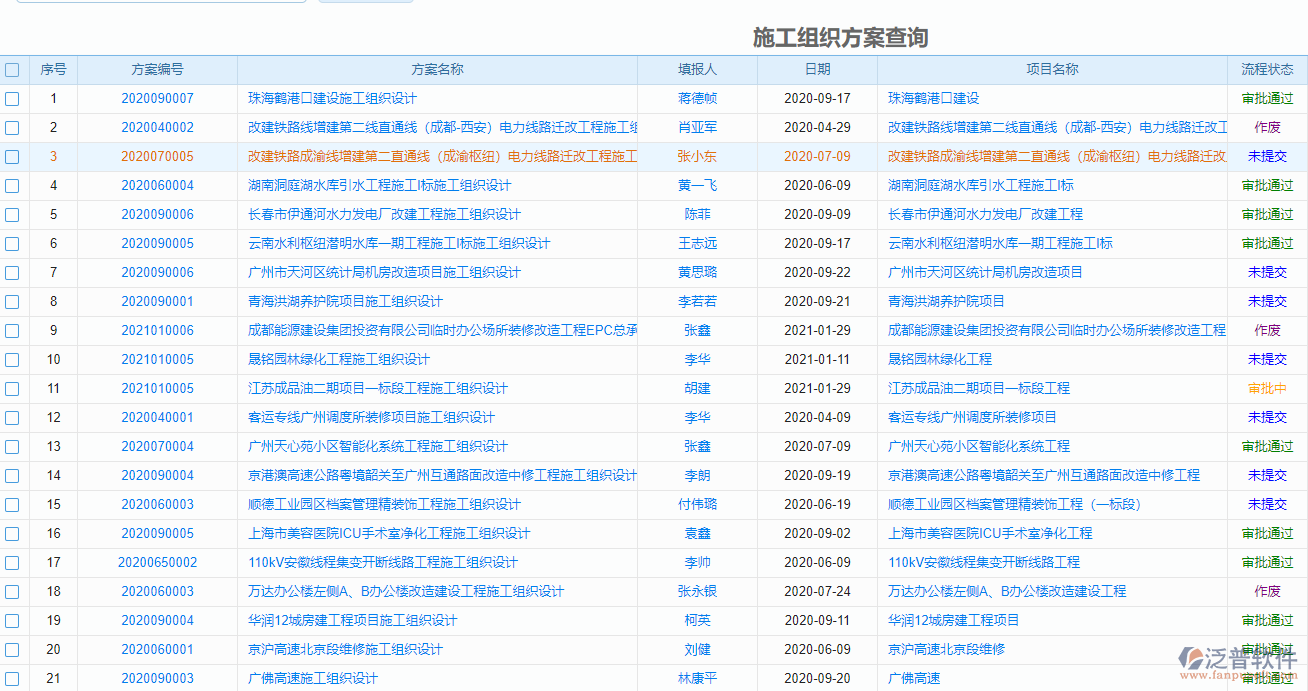Viewport: 1308px width, 691px height.
Task: Check the checkbox for row 17 110kV安徽线程
Action: point(13,562)
